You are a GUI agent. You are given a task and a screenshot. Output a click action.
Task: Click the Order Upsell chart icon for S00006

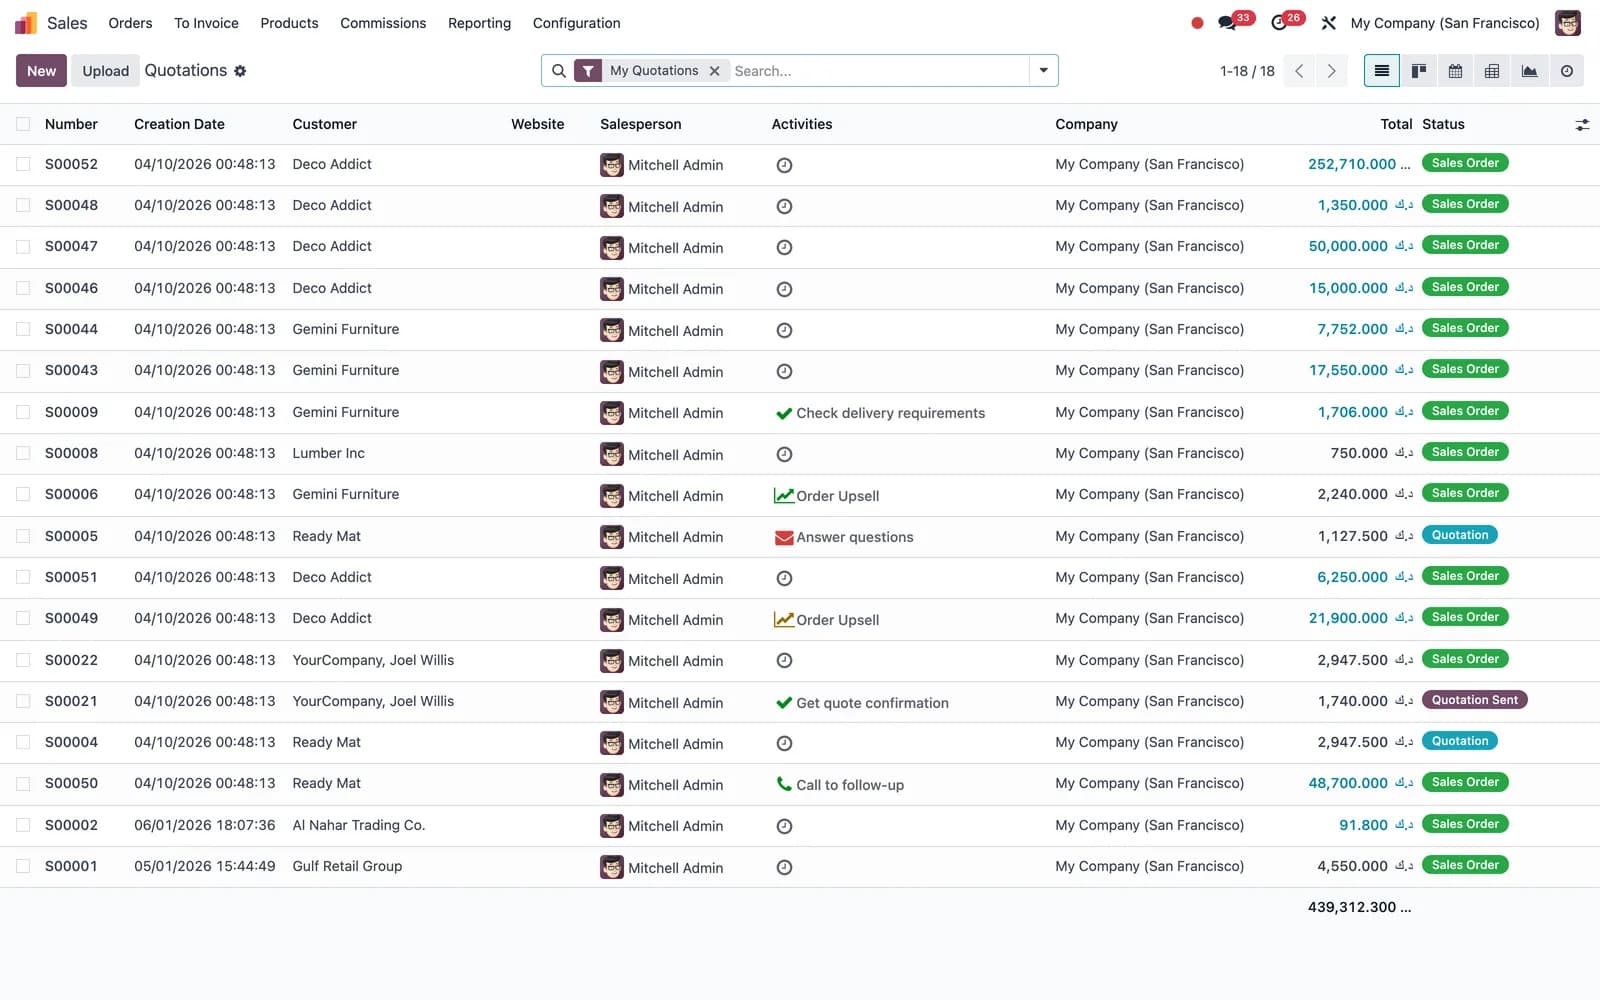point(784,496)
